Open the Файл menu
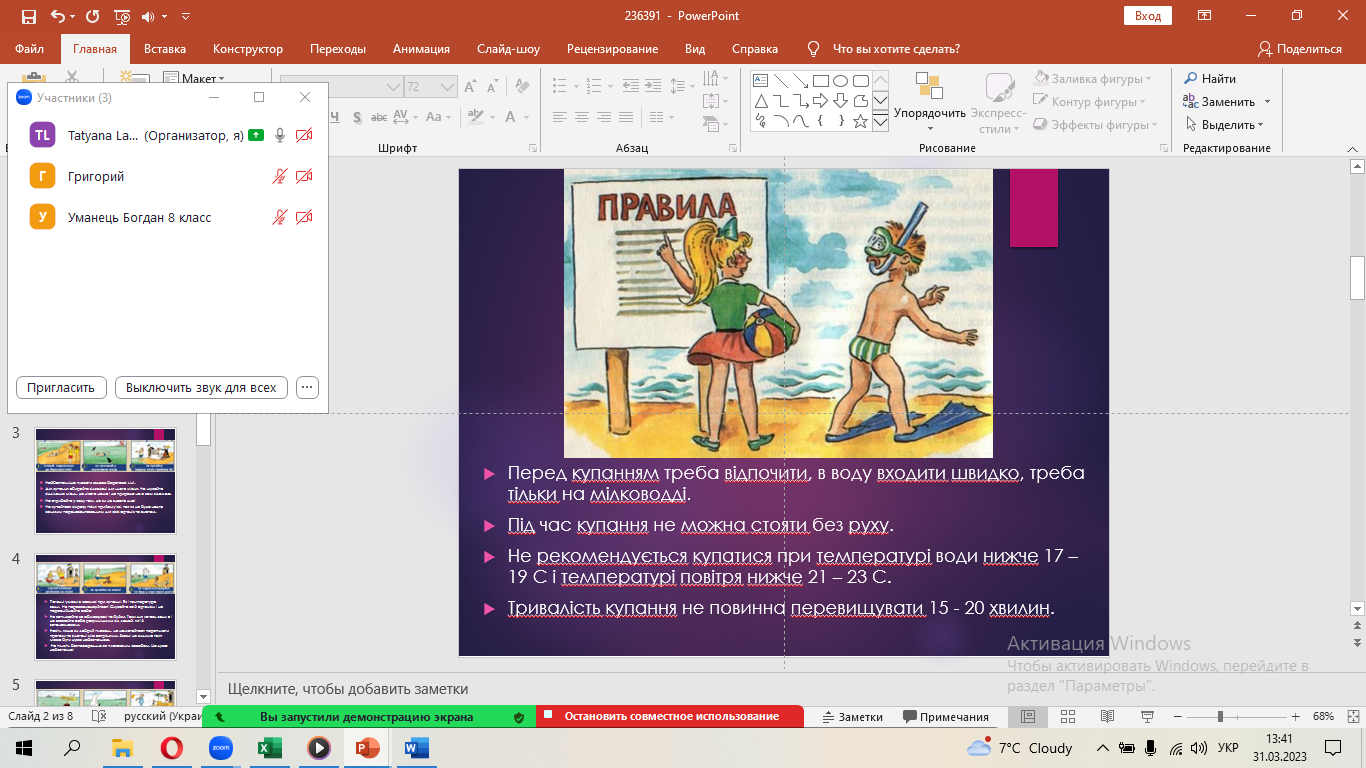The width and height of the screenshot is (1366, 768). pos(29,49)
